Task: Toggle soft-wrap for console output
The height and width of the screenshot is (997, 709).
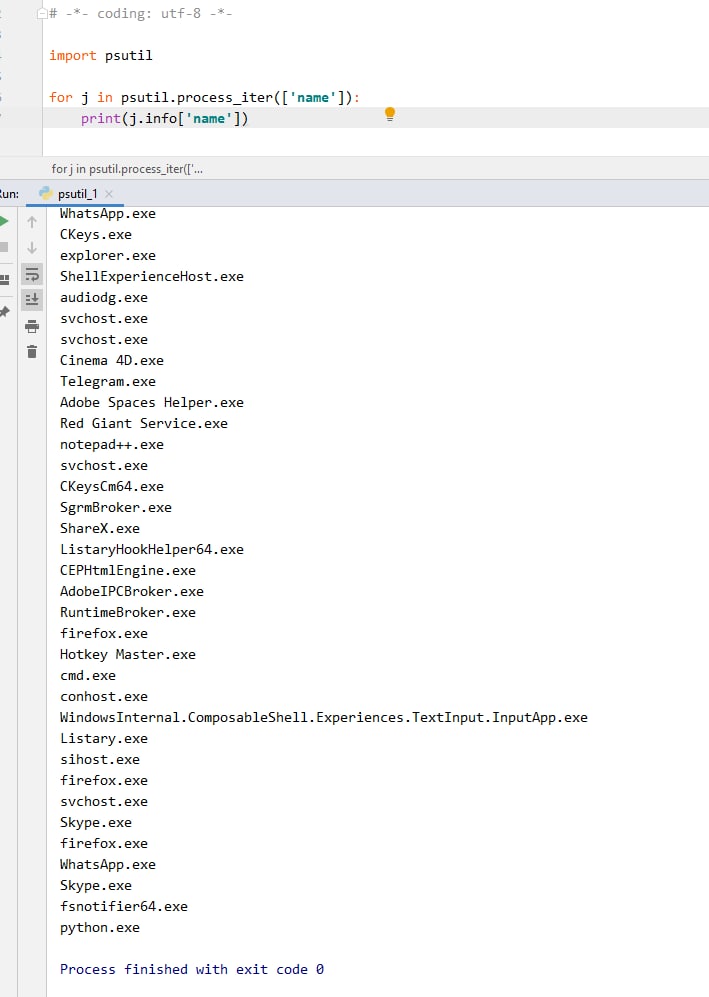Action: 32,274
